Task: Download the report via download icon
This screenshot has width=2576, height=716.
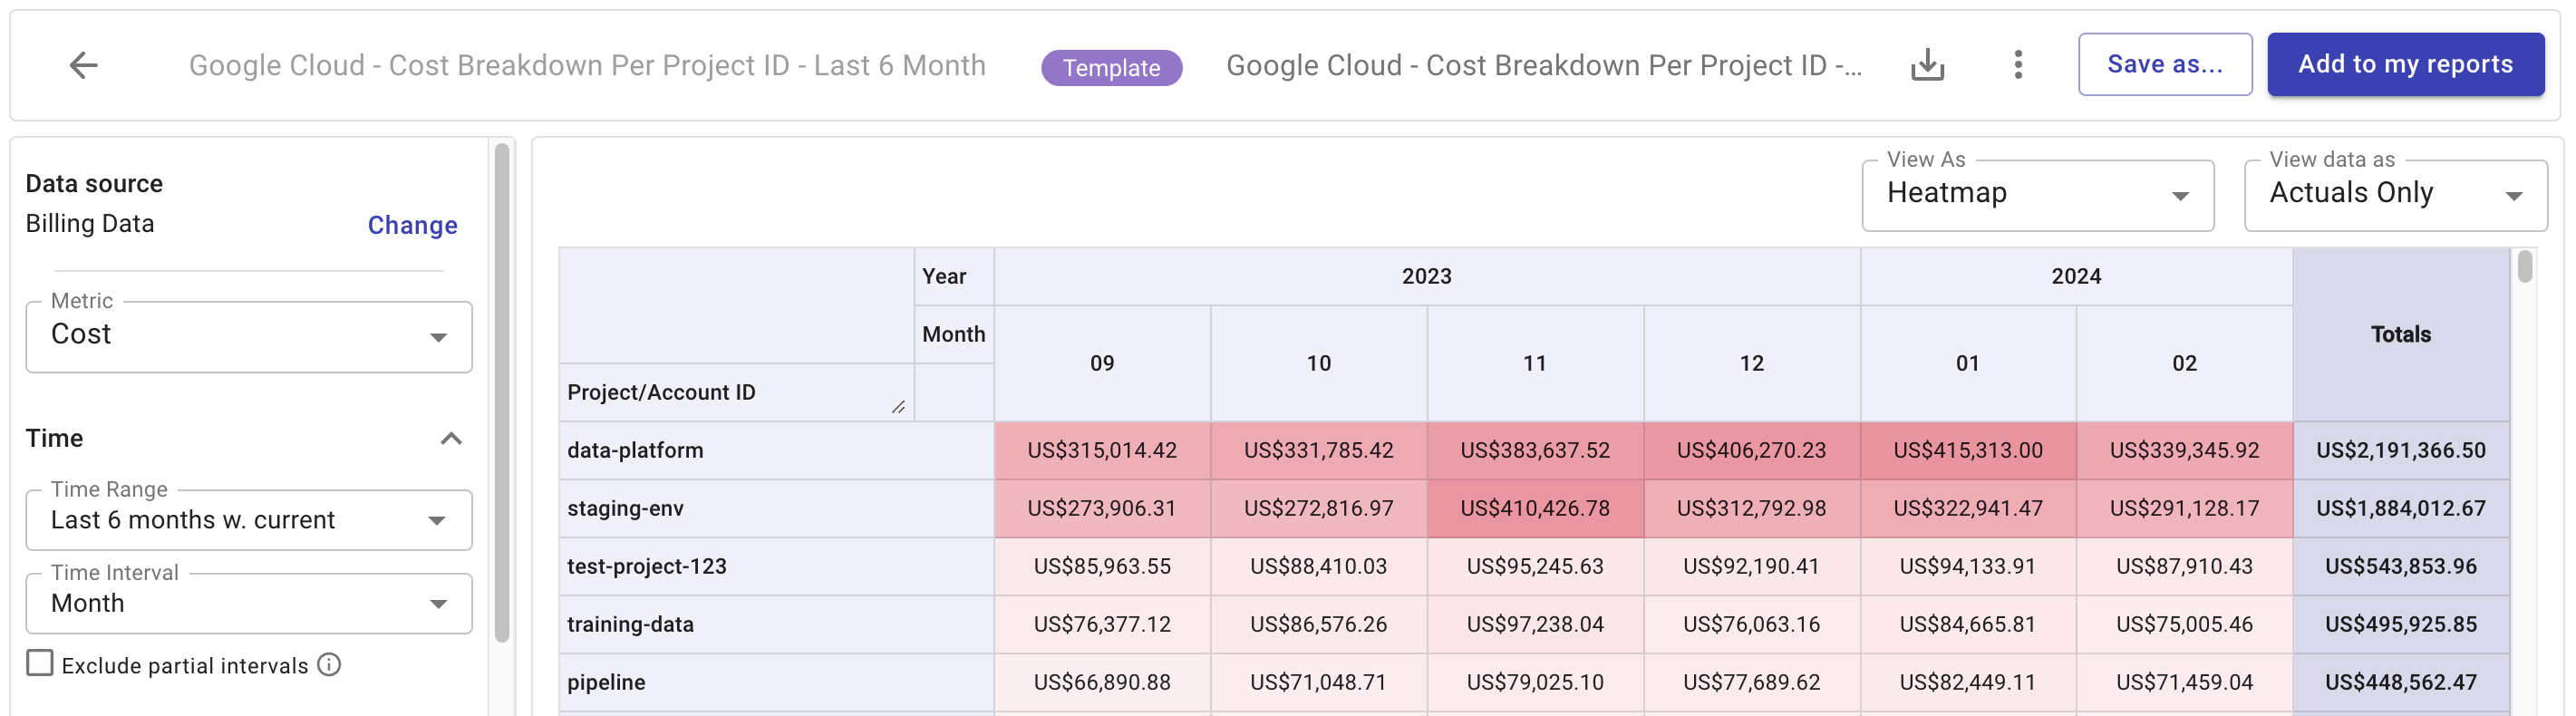Action: pos(1927,65)
